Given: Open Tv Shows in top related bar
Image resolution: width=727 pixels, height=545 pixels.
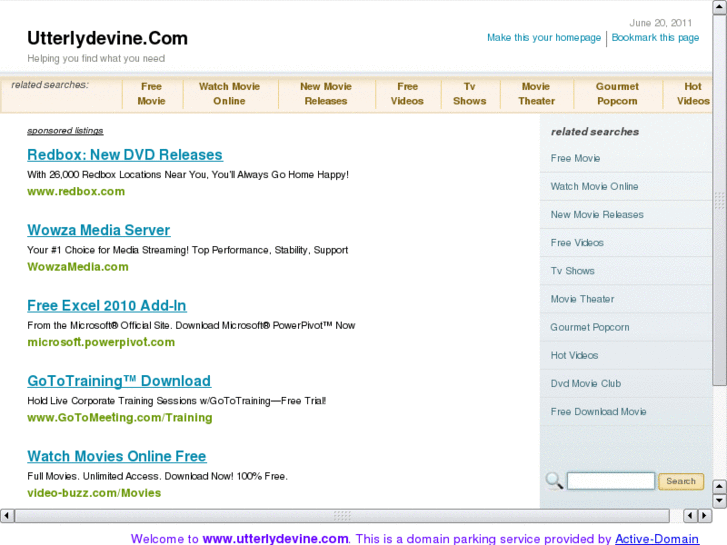Looking at the screenshot, I should (x=470, y=94).
